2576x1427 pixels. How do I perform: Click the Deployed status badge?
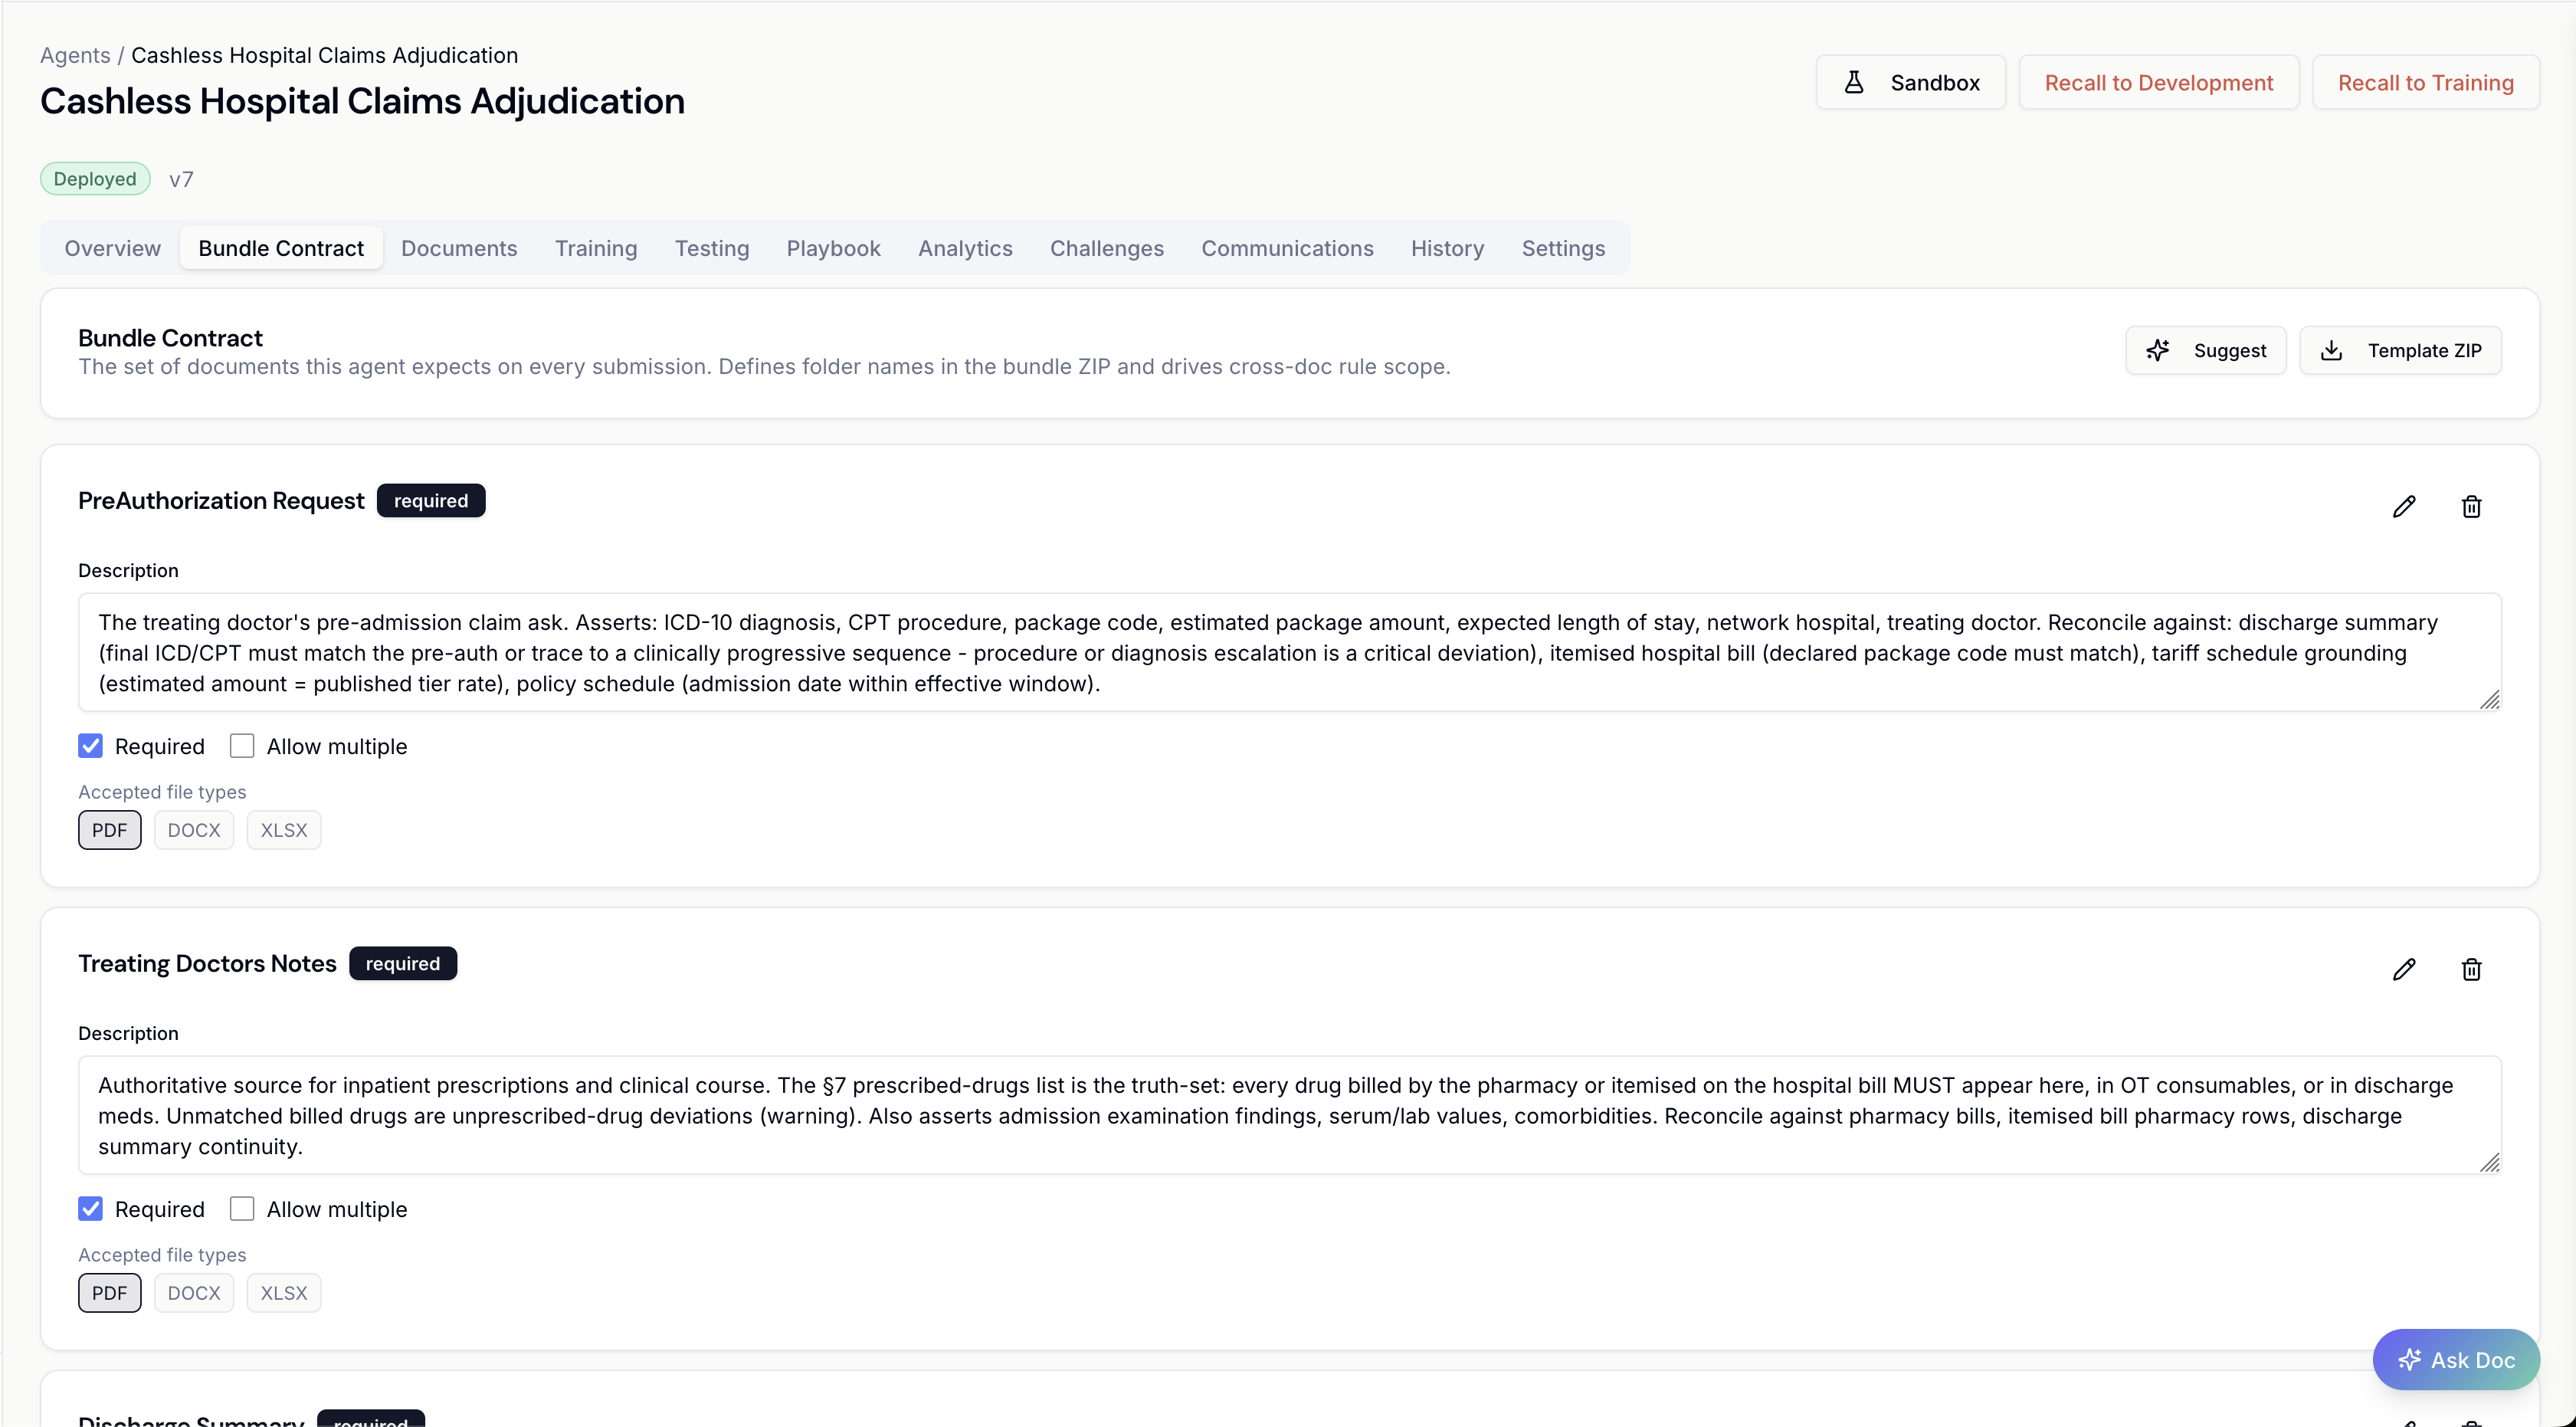click(x=95, y=179)
